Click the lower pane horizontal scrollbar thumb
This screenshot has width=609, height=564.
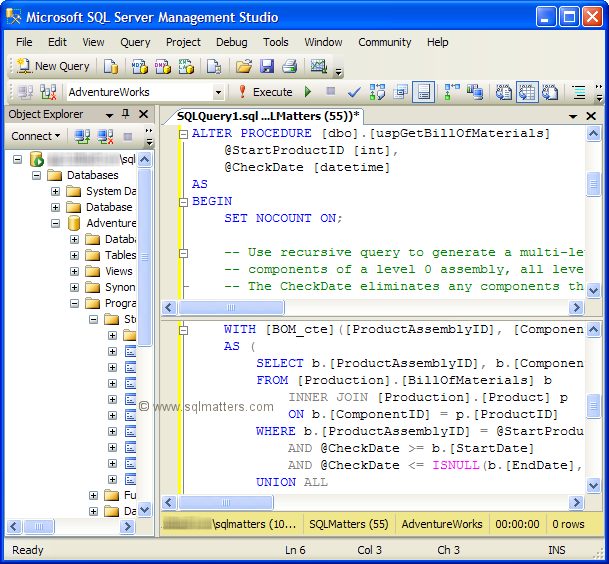click(226, 503)
